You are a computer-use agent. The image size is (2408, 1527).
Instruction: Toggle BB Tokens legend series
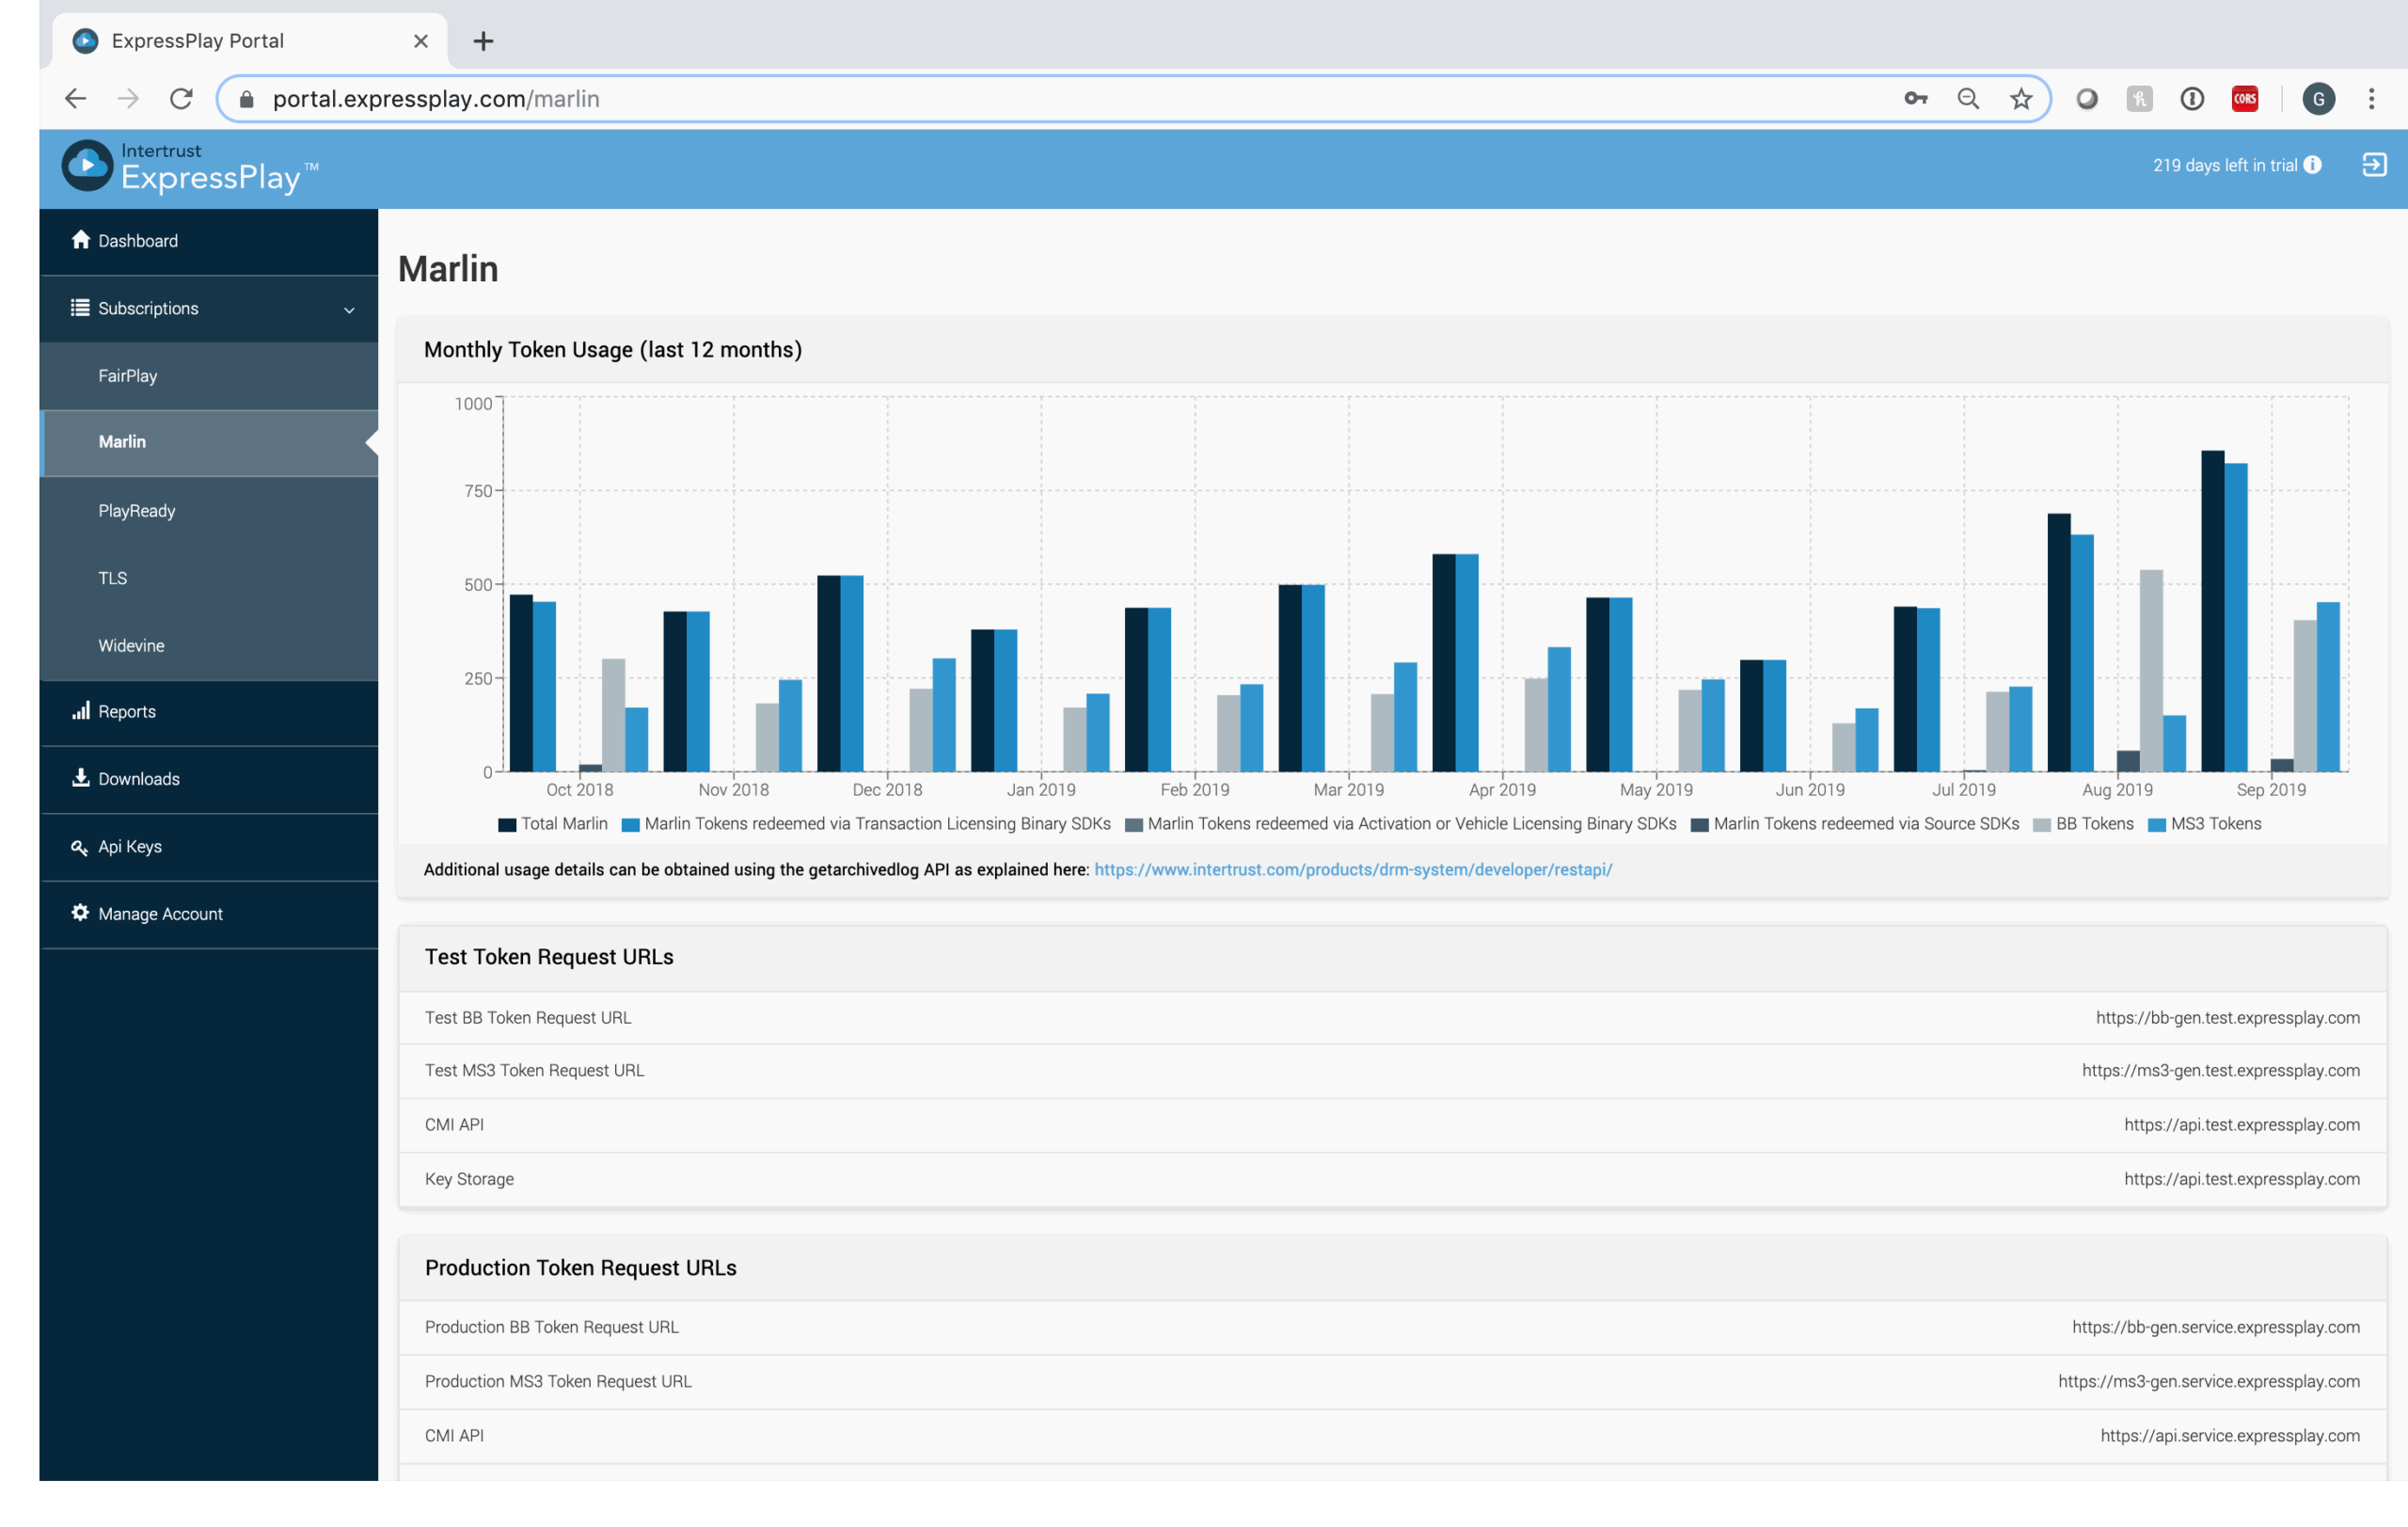(2084, 824)
